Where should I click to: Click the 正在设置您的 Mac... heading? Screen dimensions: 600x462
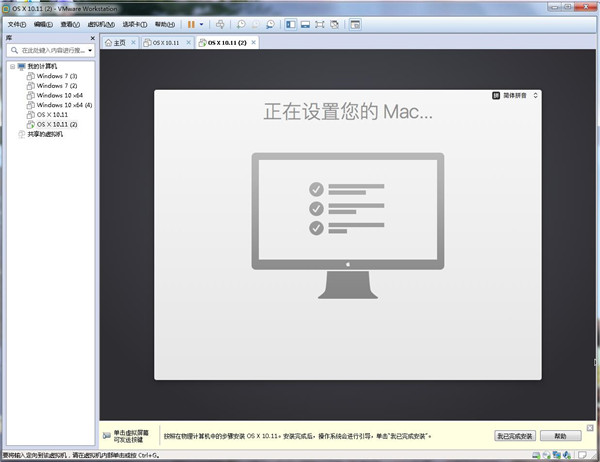coord(348,112)
